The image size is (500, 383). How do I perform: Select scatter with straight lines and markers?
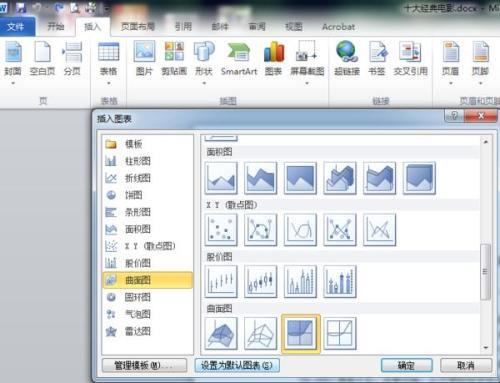coord(340,230)
